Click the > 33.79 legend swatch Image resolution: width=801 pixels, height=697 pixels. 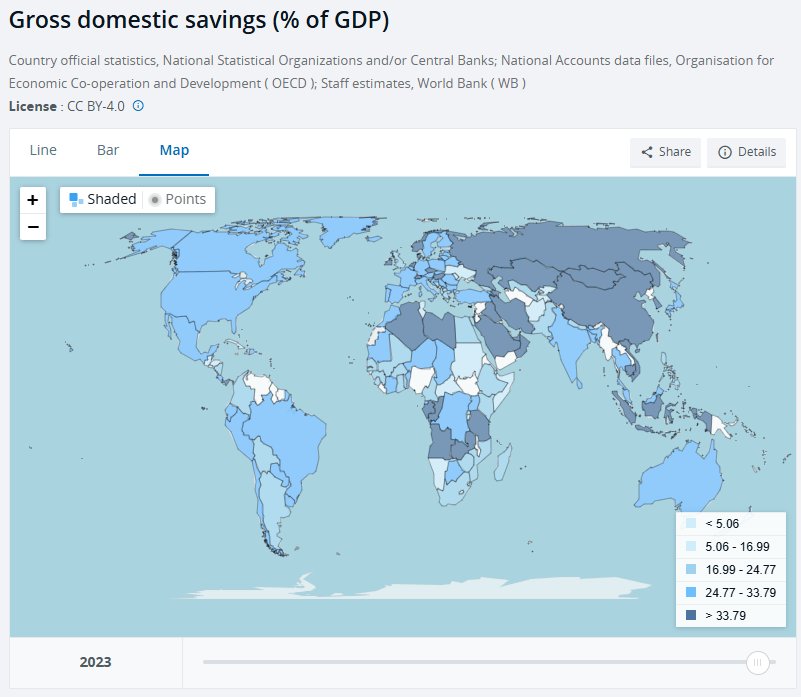(x=691, y=616)
